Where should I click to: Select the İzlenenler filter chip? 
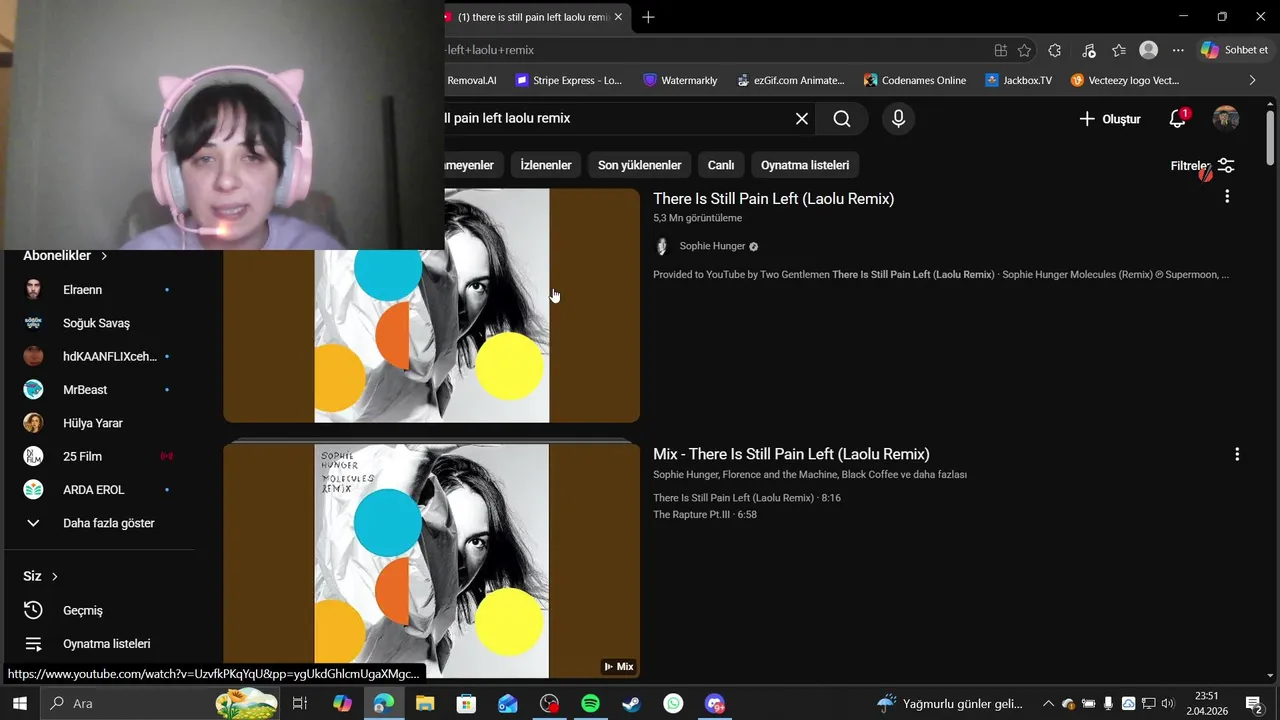click(546, 165)
